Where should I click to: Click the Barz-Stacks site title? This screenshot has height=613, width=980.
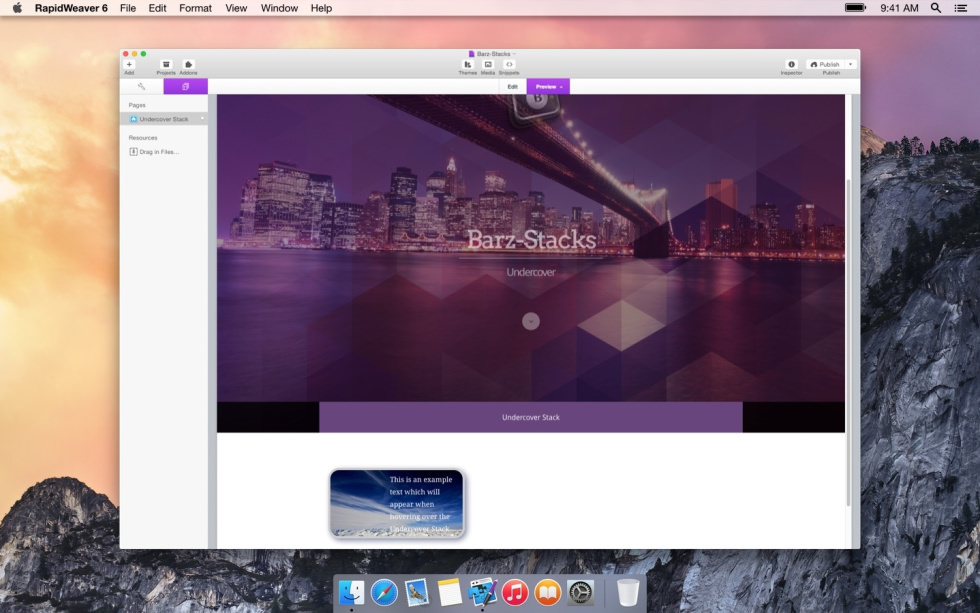tap(531, 240)
